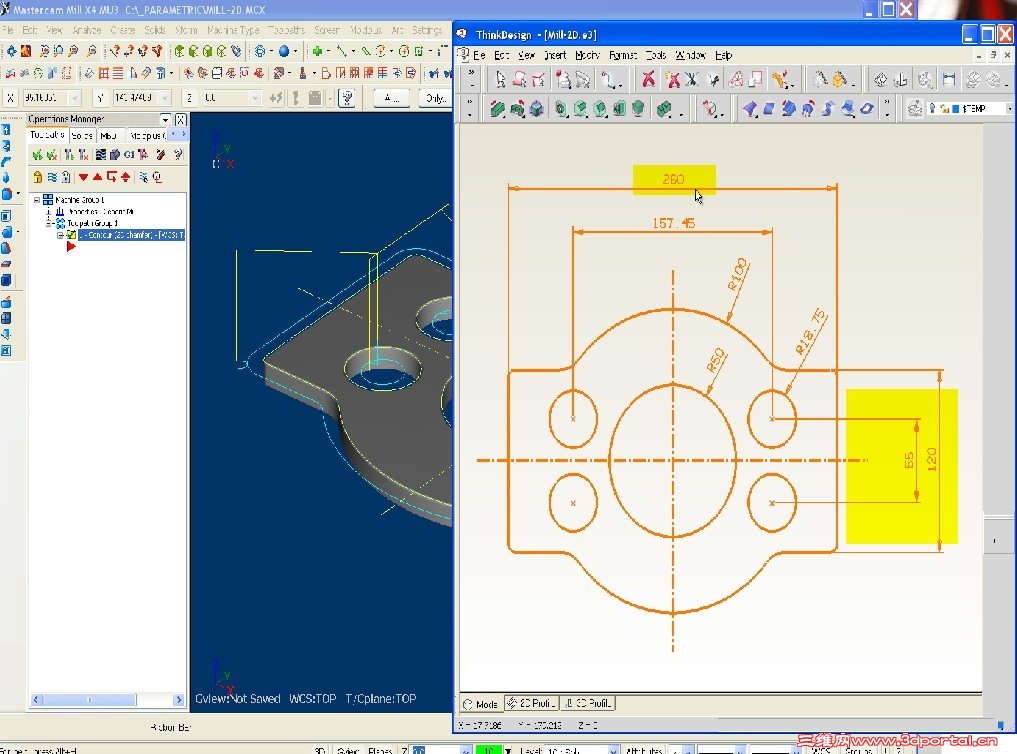Click the question mark help button beside the Z field
Screen dimensions: 1017x754
[x=348, y=98]
